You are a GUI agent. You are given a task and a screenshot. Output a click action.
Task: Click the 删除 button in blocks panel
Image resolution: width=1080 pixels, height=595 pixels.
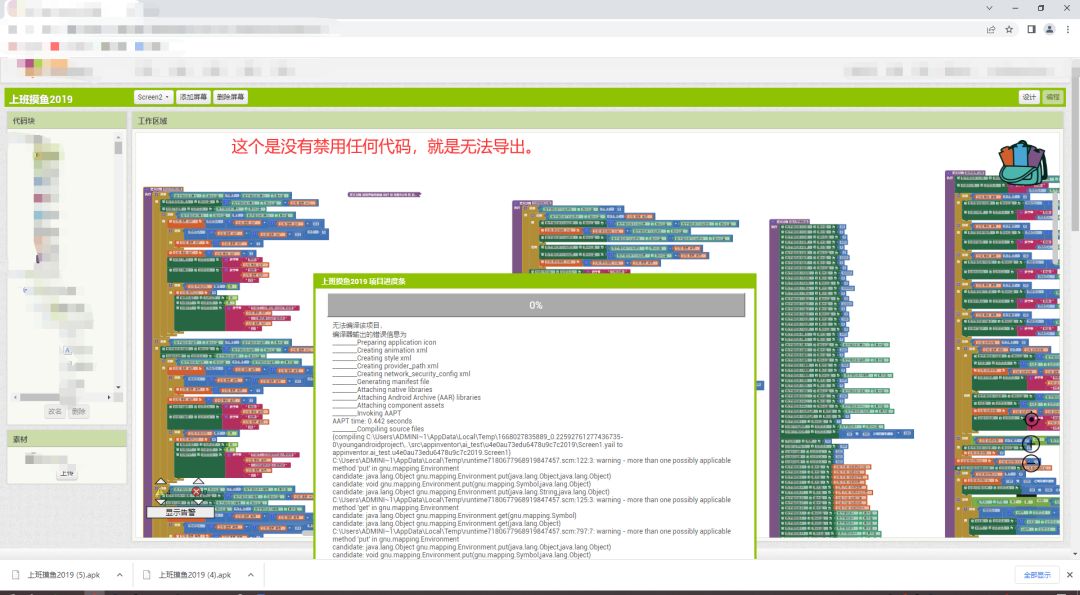click(79, 411)
